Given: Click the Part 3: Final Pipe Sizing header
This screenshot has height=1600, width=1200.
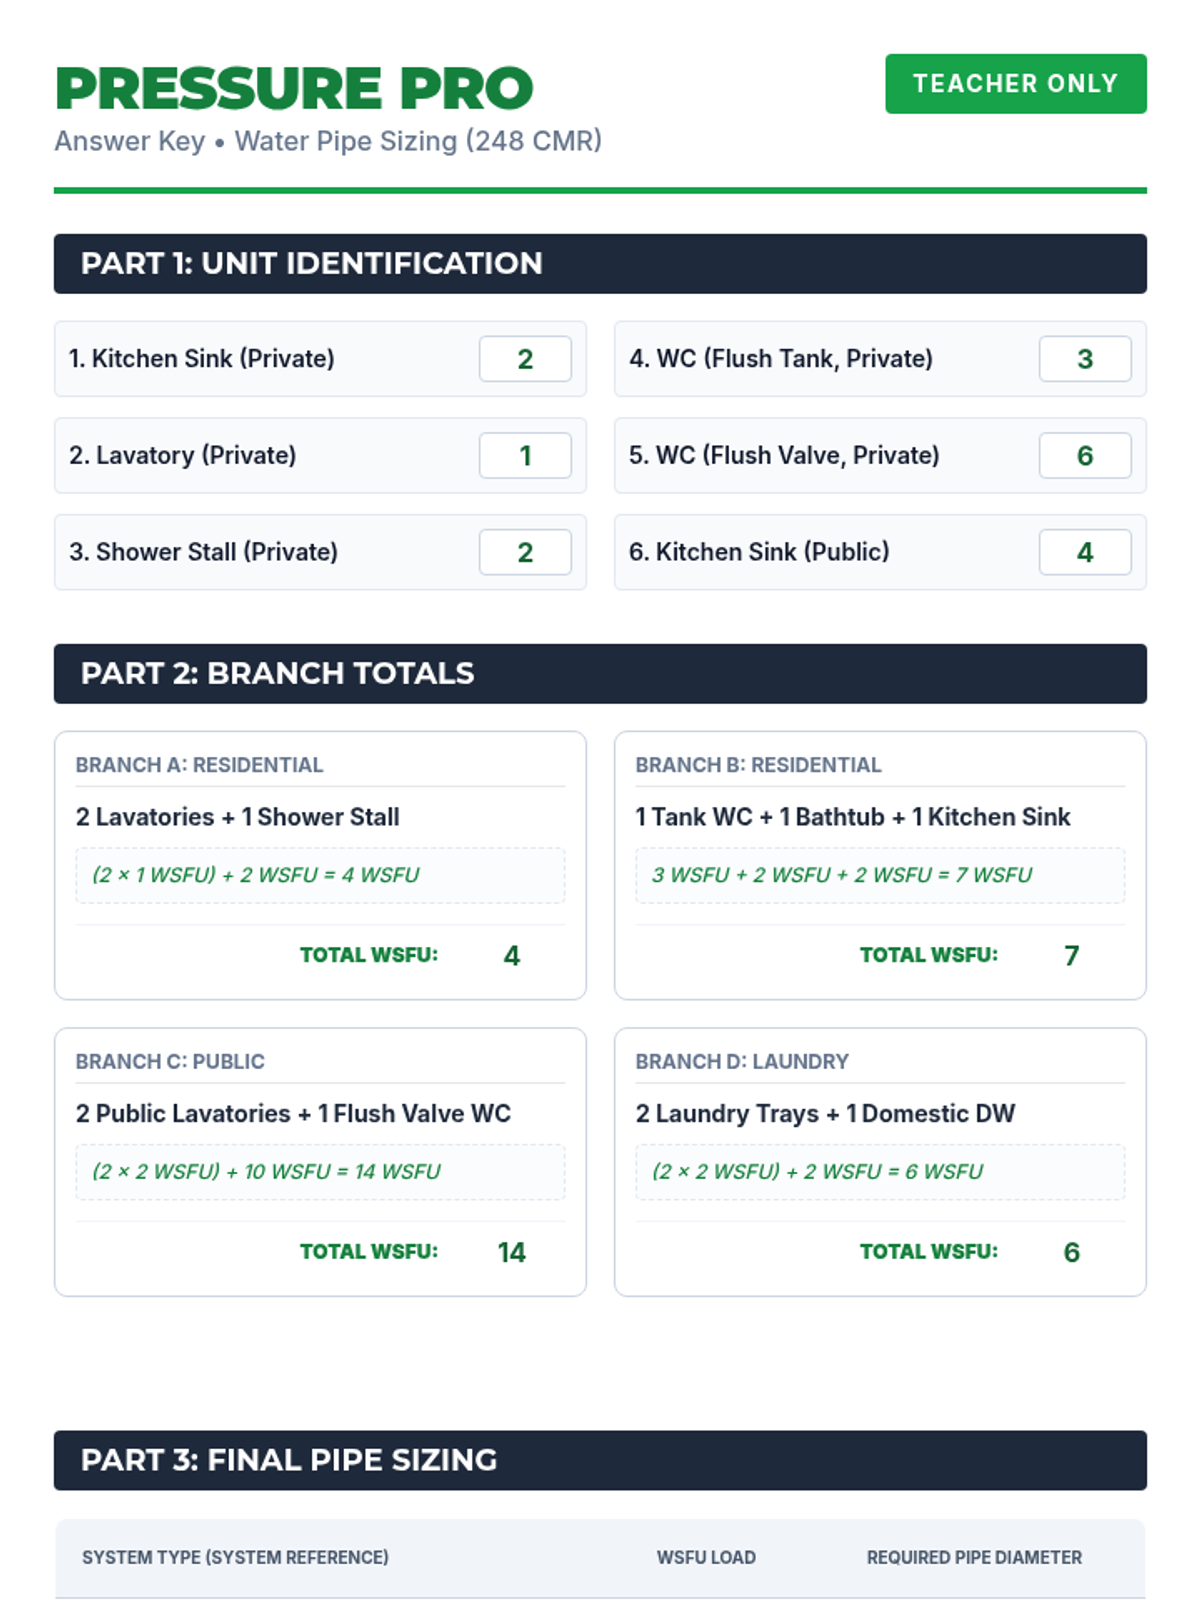Looking at the screenshot, I should click(600, 1460).
